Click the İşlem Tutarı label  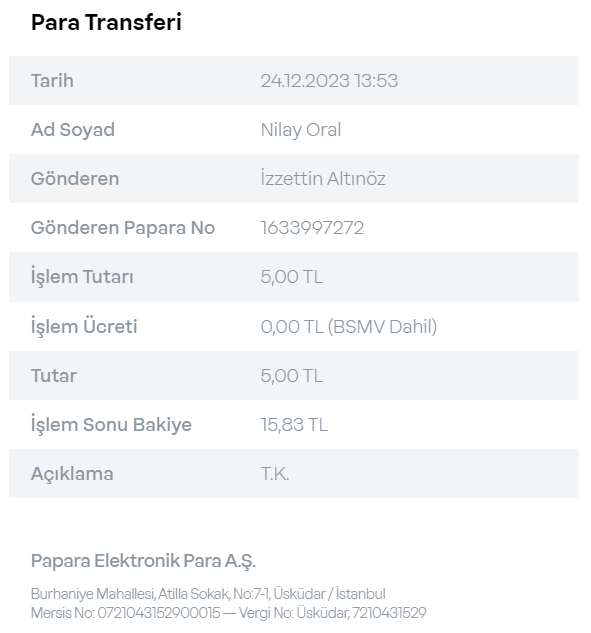(x=82, y=277)
